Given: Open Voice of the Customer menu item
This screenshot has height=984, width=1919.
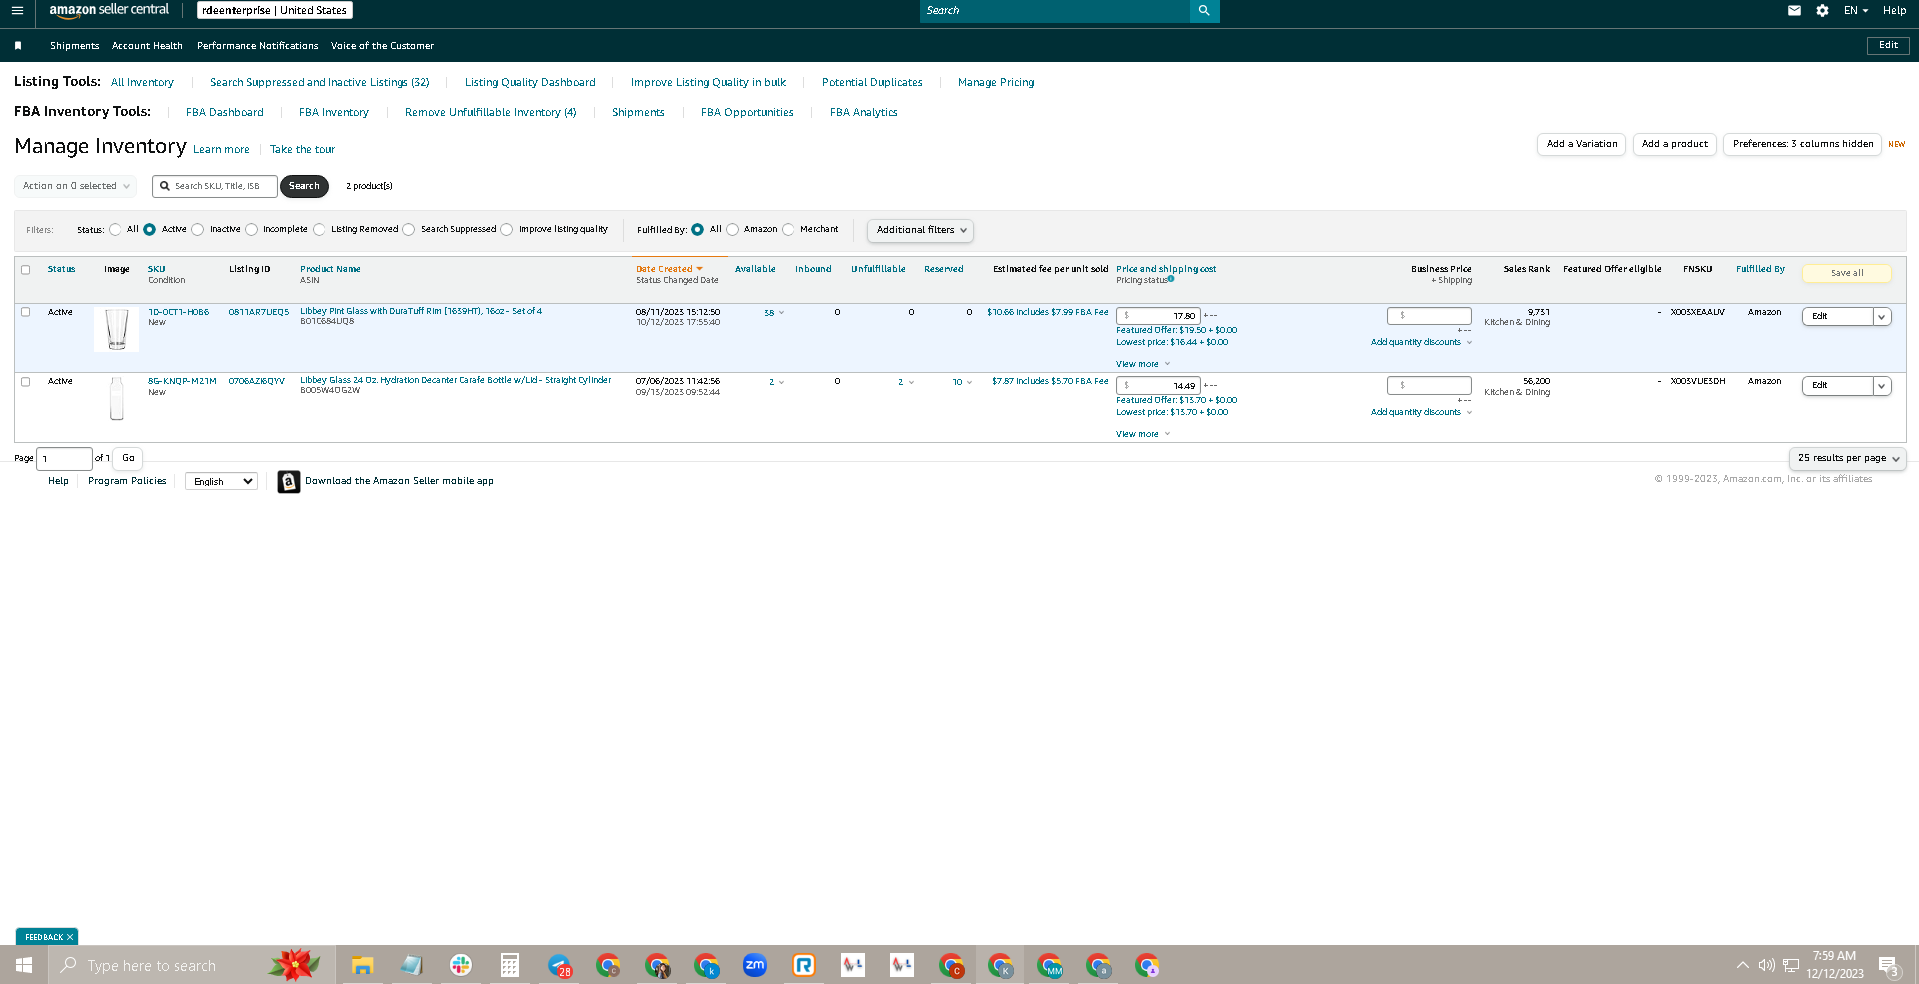Looking at the screenshot, I should [382, 46].
